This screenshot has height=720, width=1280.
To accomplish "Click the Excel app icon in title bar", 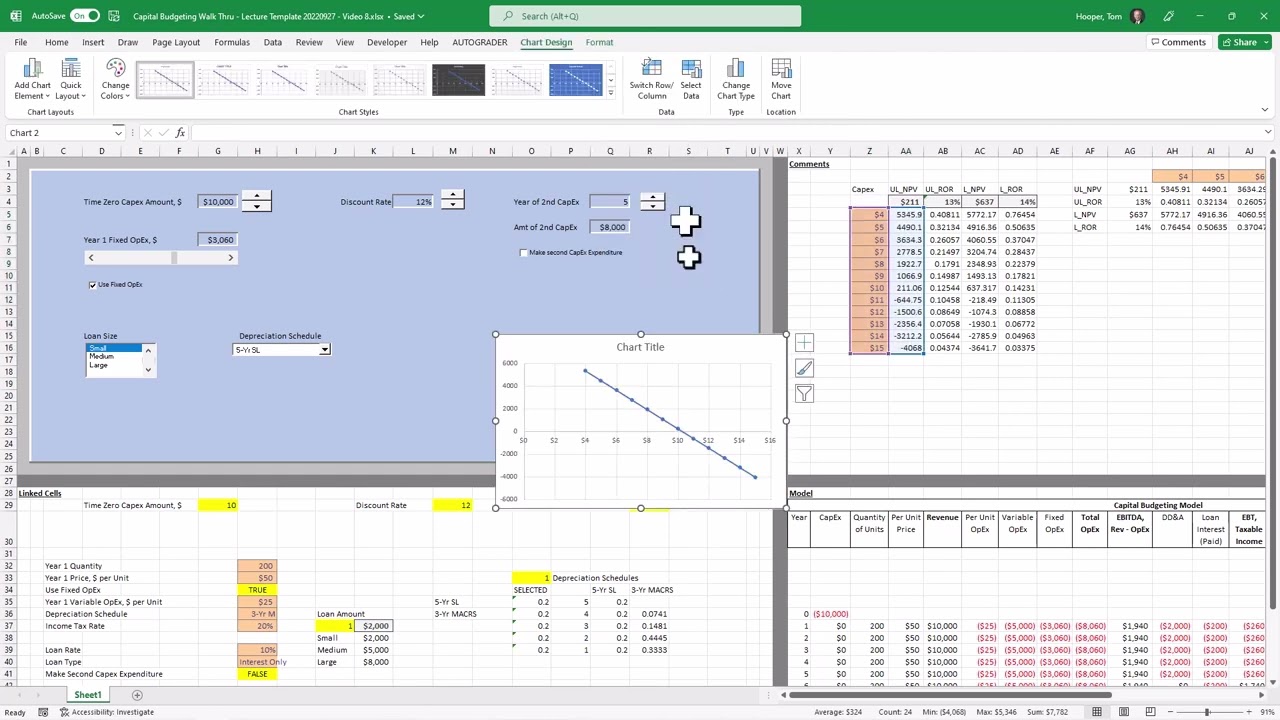I will pos(15,16).
